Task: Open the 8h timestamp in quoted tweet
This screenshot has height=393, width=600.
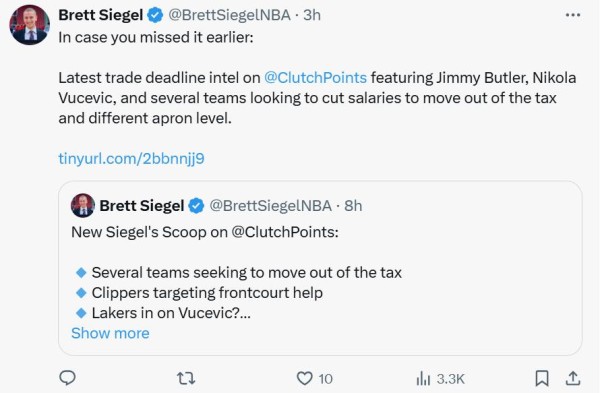Action: [353, 206]
